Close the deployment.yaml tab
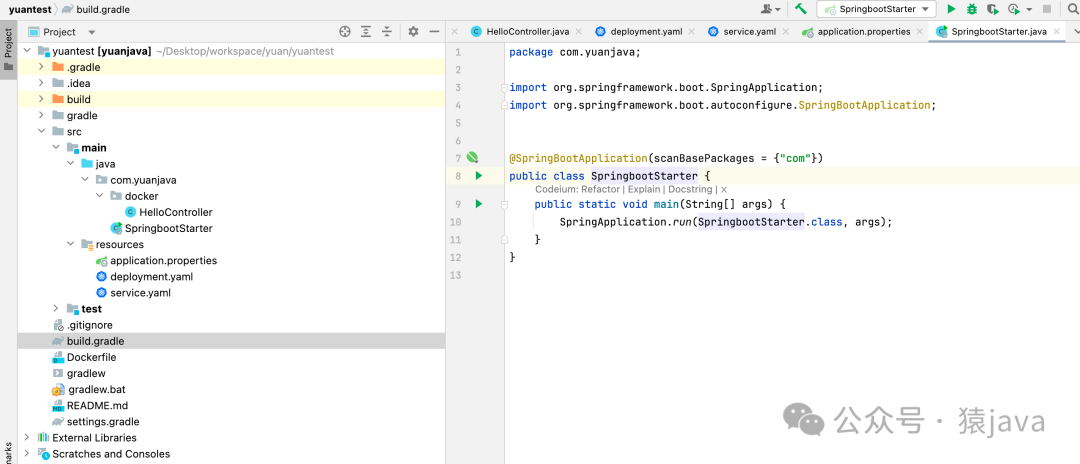 pyautogui.click(x=692, y=32)
